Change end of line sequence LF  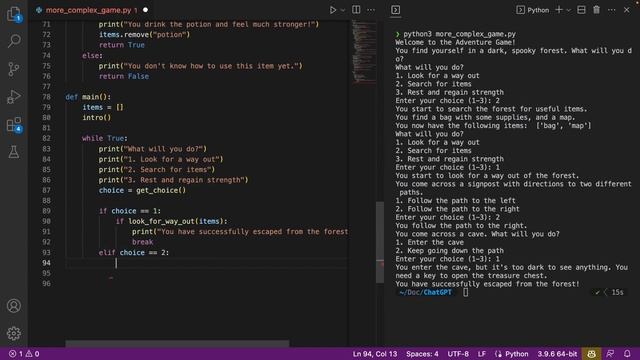pos(482,354)
